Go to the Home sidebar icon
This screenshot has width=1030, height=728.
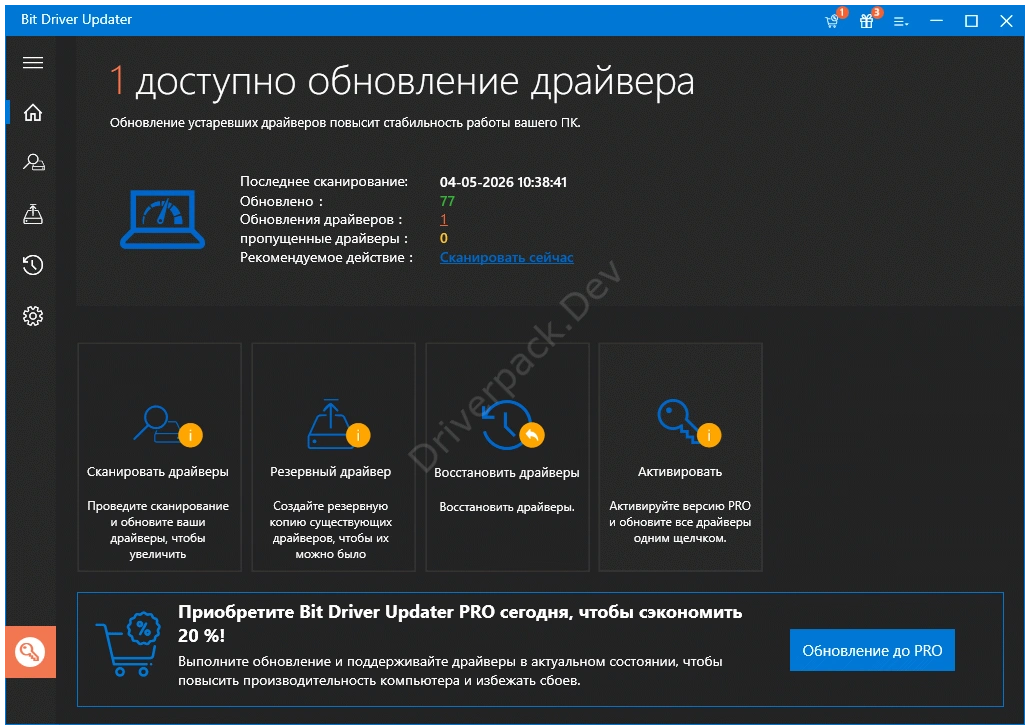click(33, 113)
